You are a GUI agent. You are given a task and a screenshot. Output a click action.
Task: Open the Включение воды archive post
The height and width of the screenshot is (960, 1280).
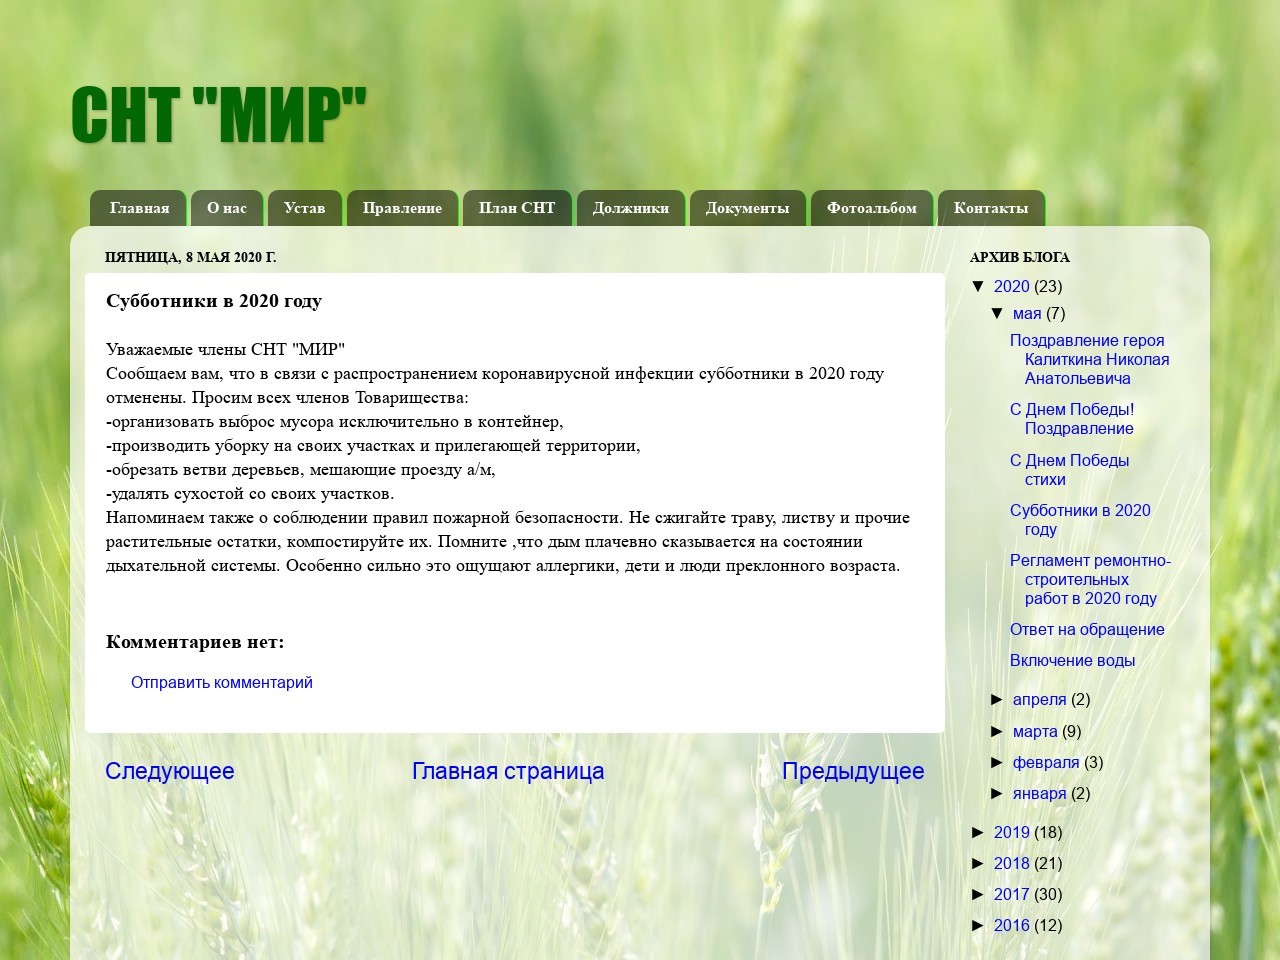click(x=1071, y=660)
